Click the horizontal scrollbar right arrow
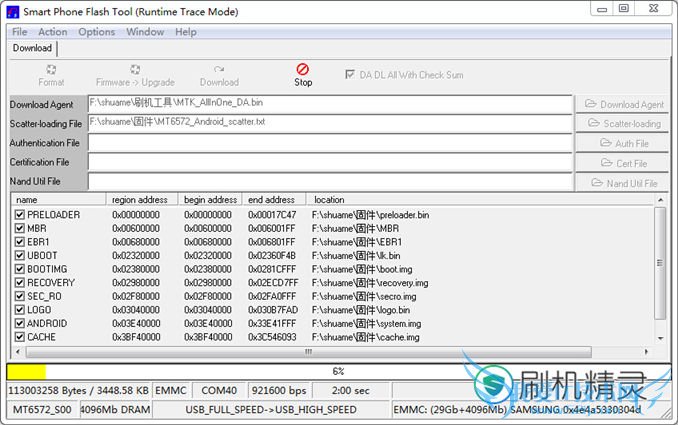Viewport: 678px width, 425px height. point(646,352)
